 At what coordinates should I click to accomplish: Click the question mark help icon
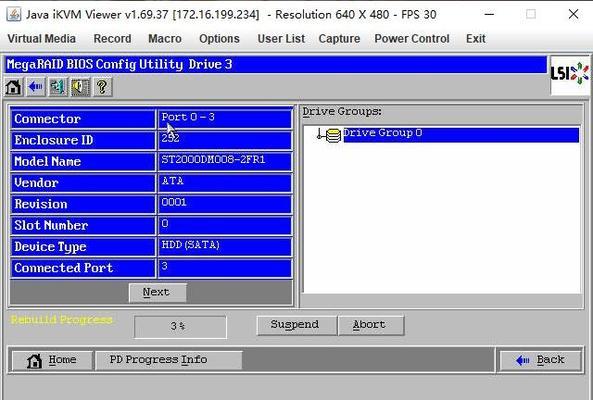(102, 87)
